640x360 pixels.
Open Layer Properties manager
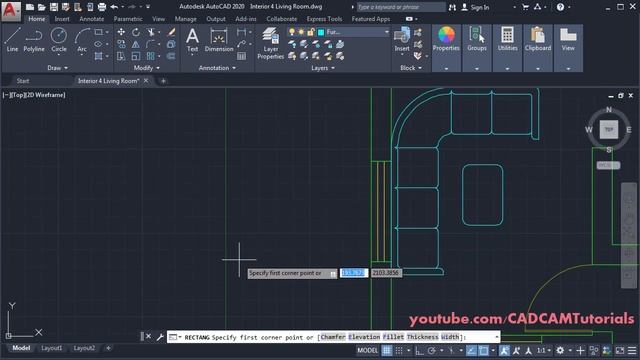[x=271, y=43]
